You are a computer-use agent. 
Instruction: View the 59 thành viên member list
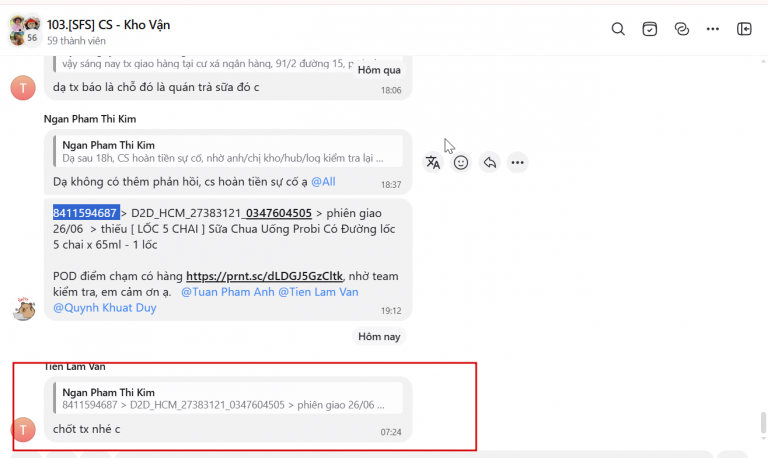click(76, 41)
